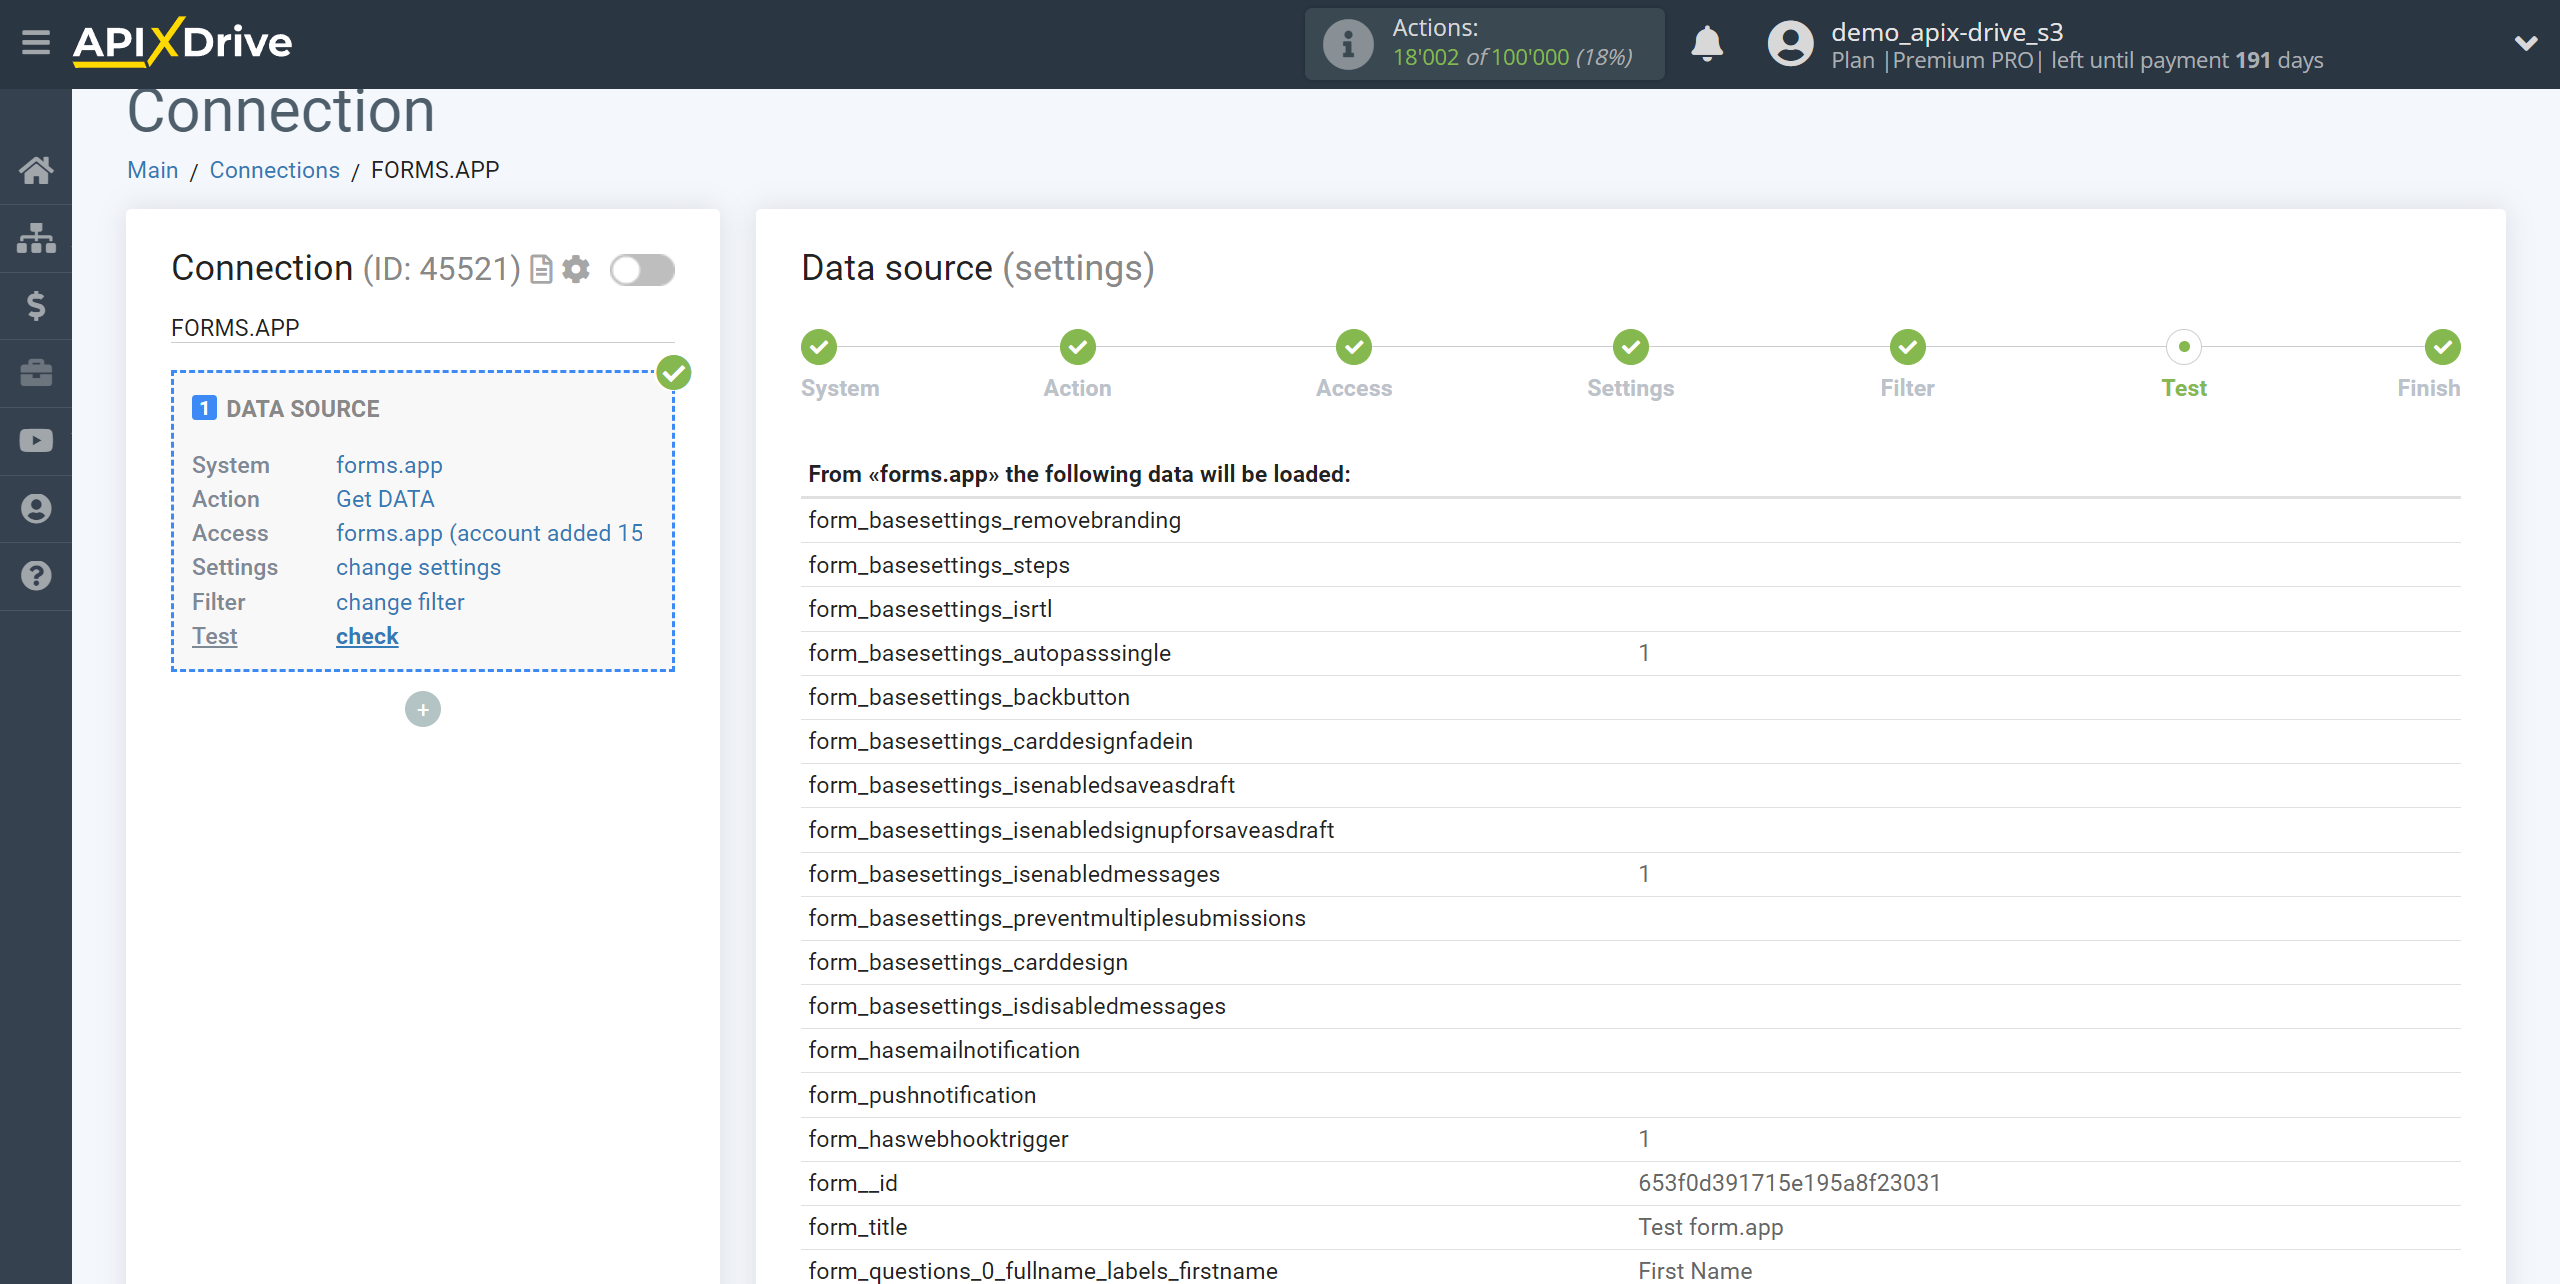Click the connection name FORMS.APP field
Screen dimensions: 2560x1284
[x=423, y=328]
